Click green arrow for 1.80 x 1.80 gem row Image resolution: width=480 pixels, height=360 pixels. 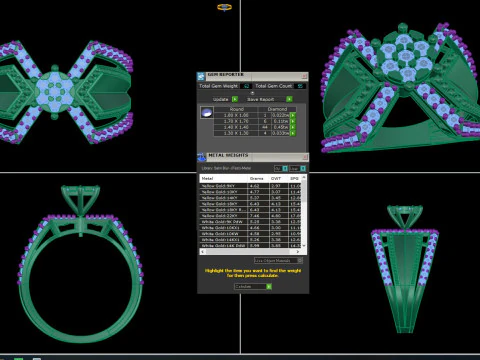tap(293, 115)
